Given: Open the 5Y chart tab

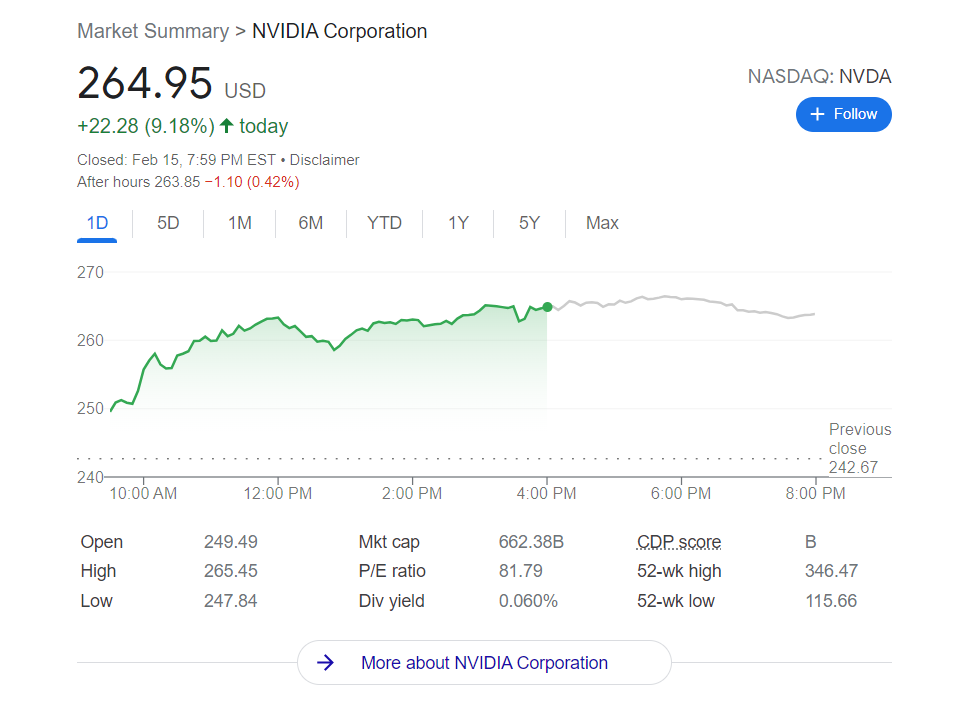Looking at the screenshot, I should (x=529, y=223).
